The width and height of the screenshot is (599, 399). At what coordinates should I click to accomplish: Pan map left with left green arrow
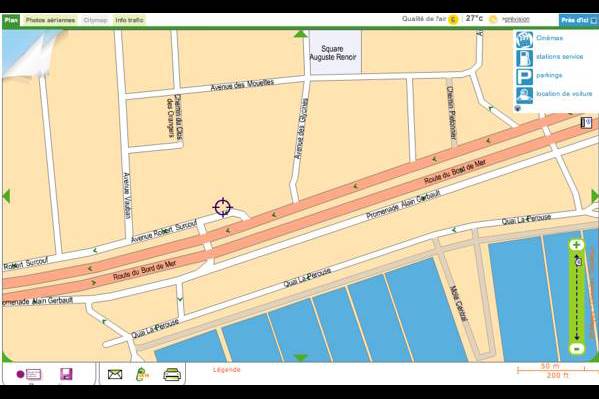pyautogui.click(x=6, y=196)
